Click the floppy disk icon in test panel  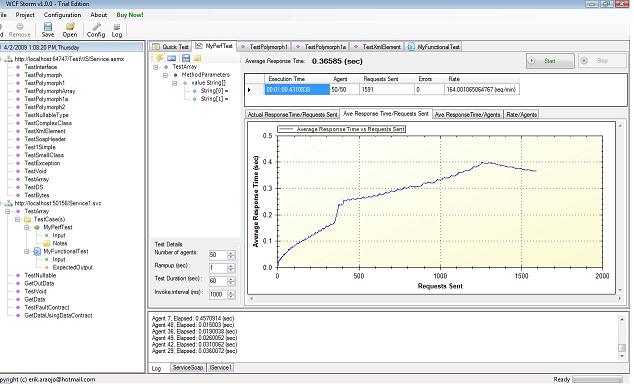(x=186, y=58)
